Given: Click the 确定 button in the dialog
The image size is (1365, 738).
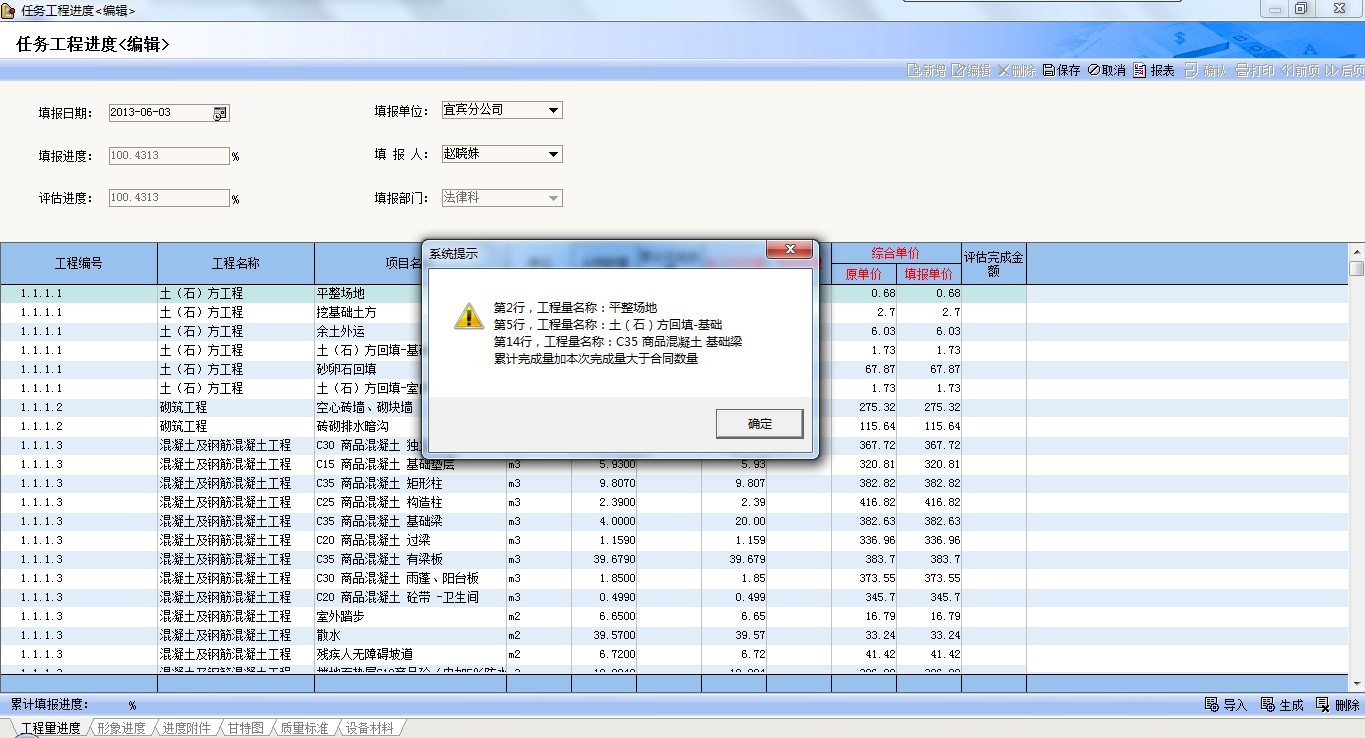Looking at the screenshot, I should 759,424.
